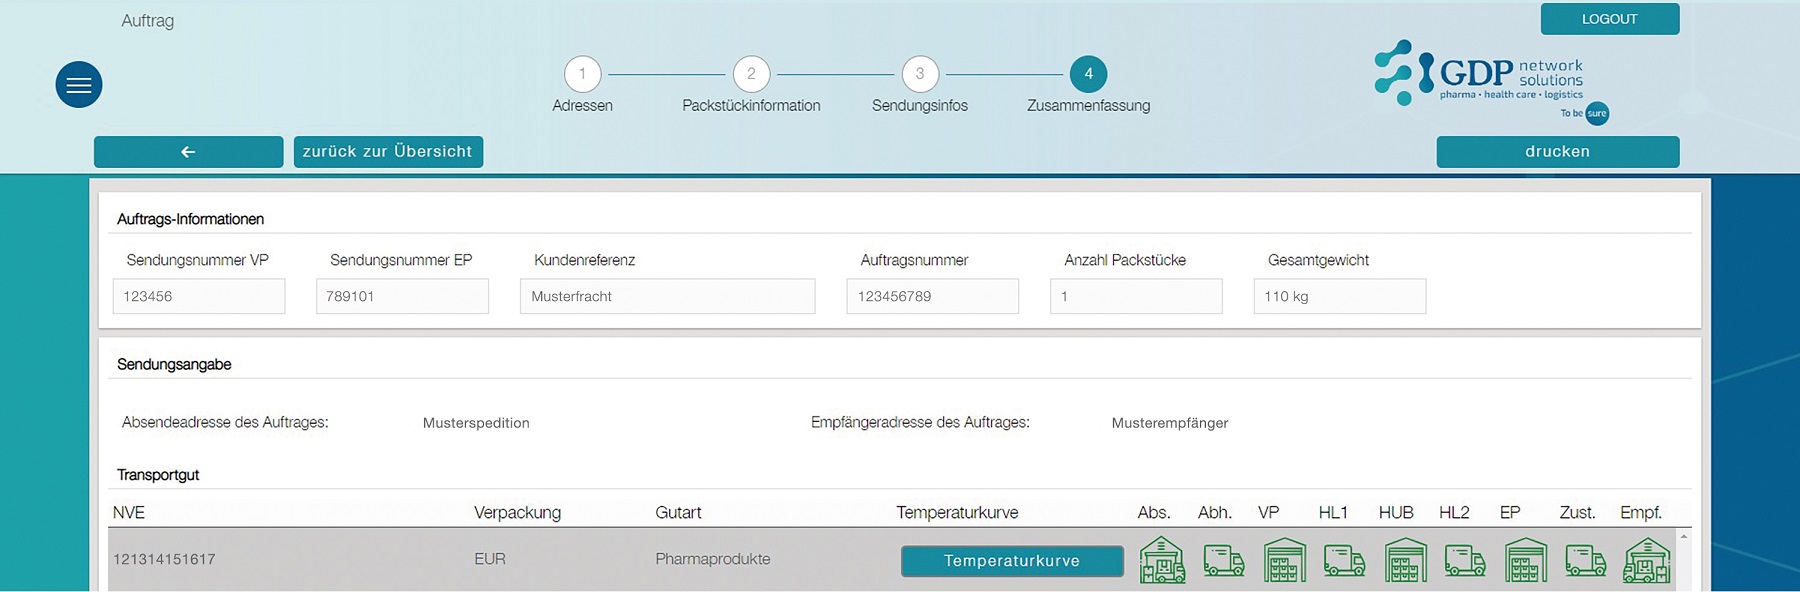This screenshot has width=1800, height=592.
Task: Select the EP depot icon
Action: click(x=1526, y=560)
